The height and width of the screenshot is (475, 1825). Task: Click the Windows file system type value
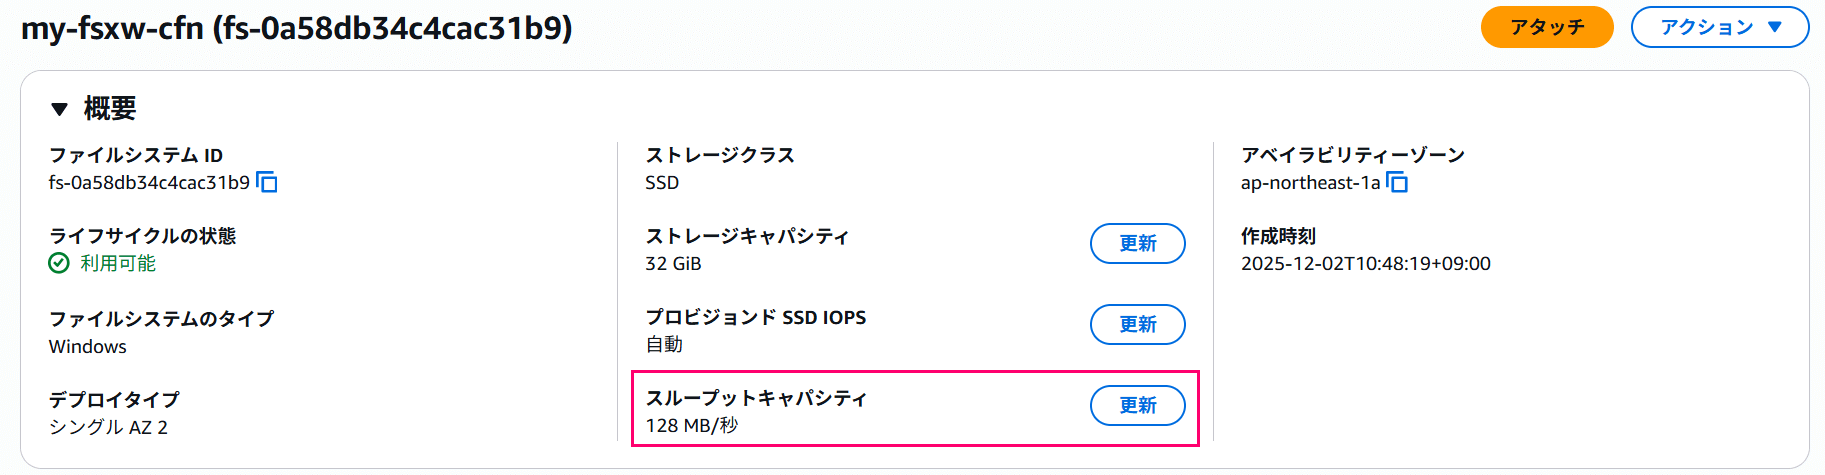click(x=88, y=347)
